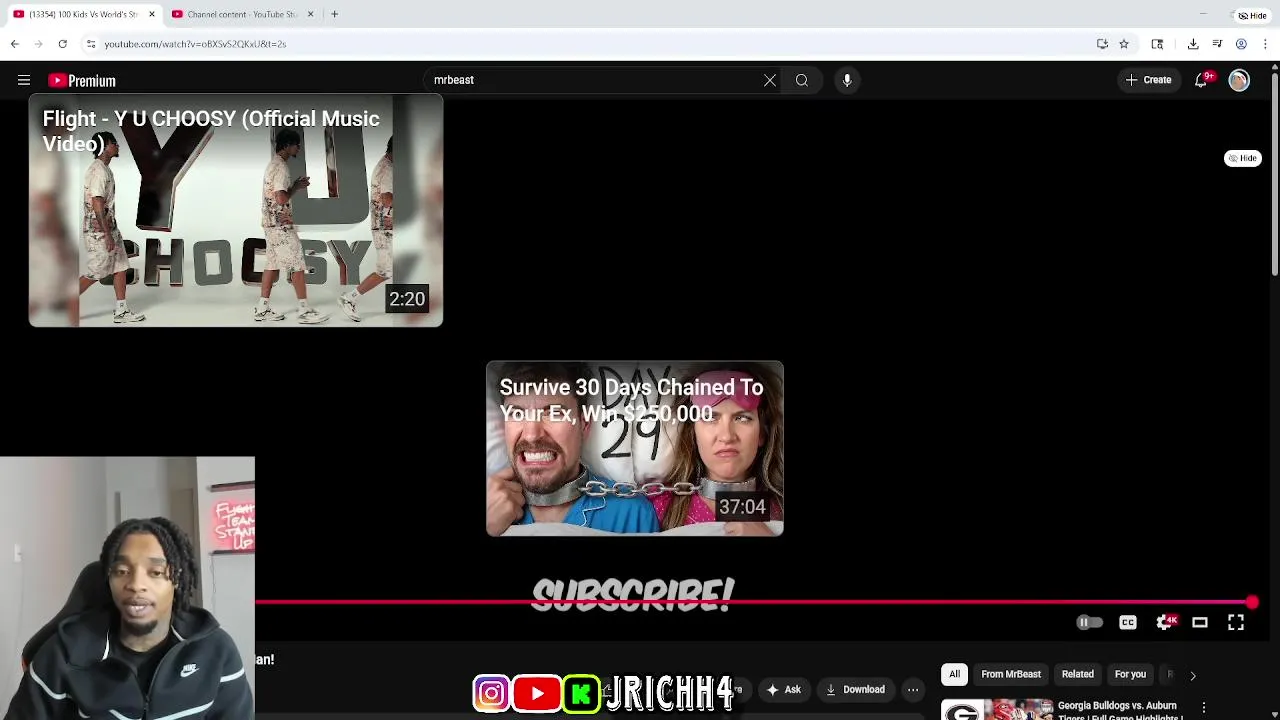Close the 100 Kids Vs World's tab

point(152,14)
